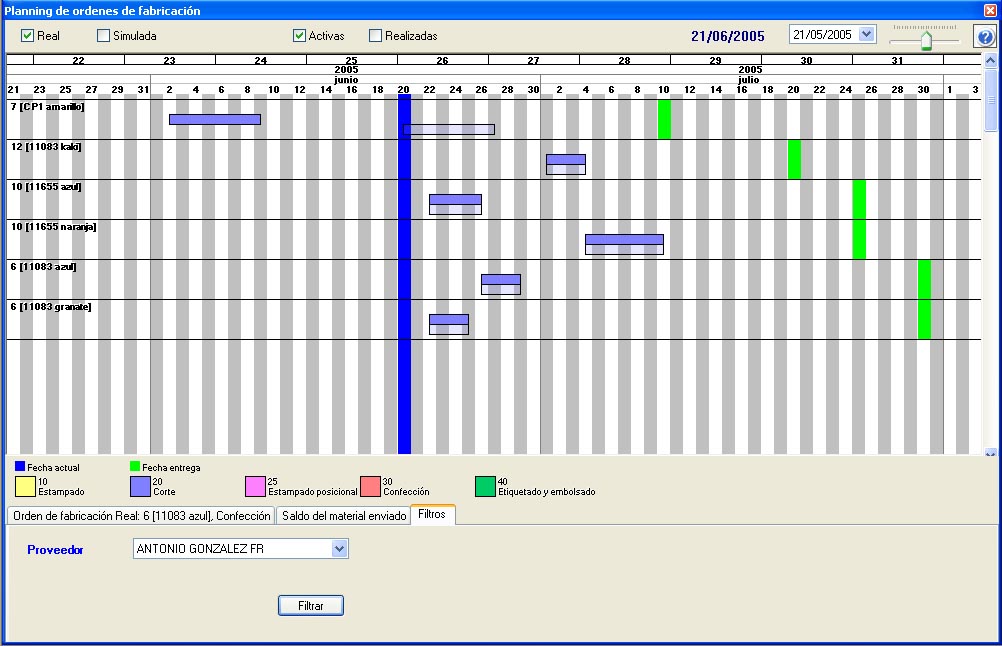Viewport: 1002px width, 646px height.
Task: Click the green Etiquetado y embolsado swatch
Action: click(x=485, y=486)
